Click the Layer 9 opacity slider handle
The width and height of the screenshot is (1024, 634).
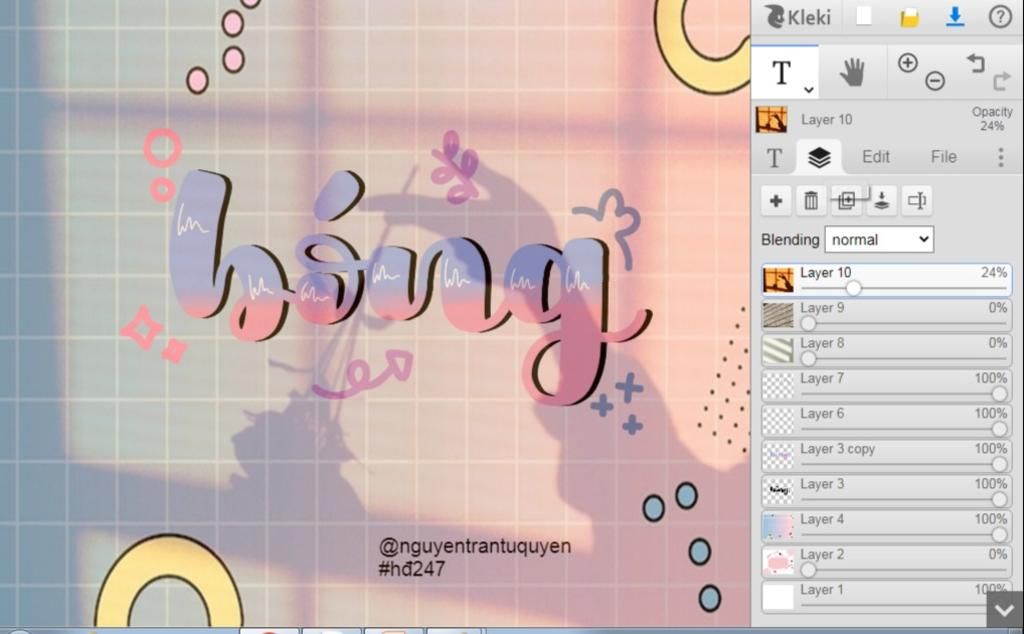808,323
